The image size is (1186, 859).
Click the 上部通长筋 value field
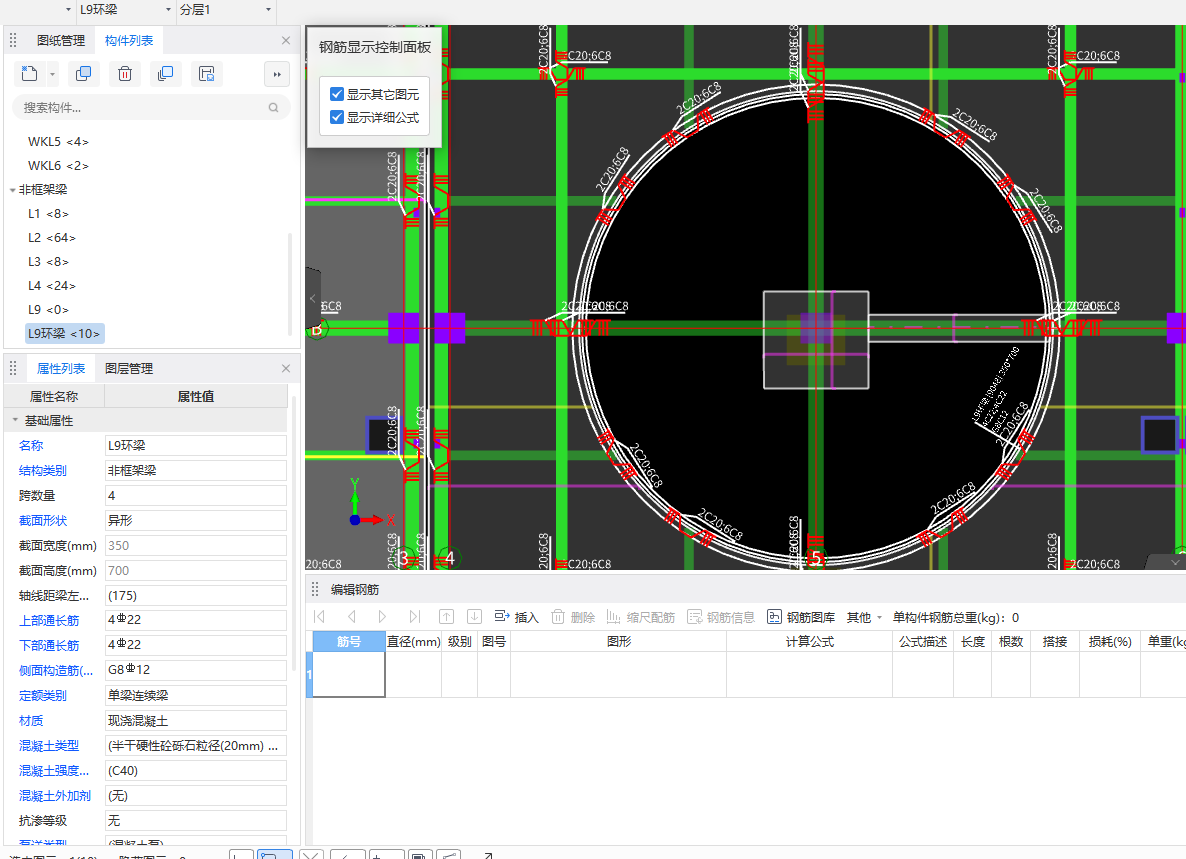coord(196,620)
